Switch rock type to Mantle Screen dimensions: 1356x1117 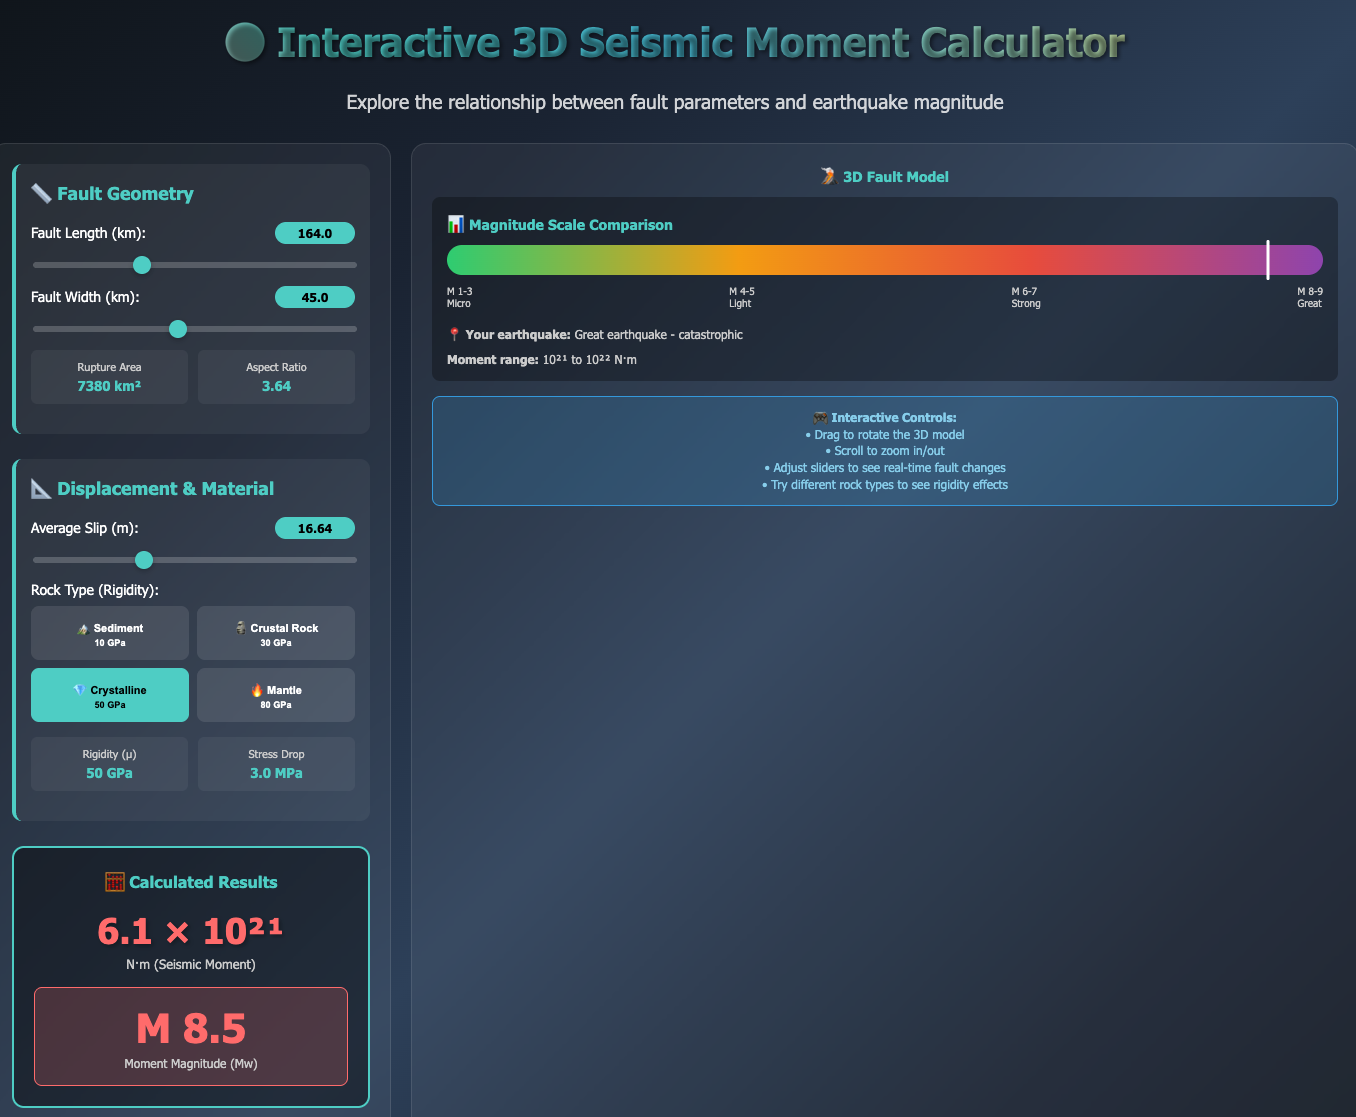coord(276,694)
